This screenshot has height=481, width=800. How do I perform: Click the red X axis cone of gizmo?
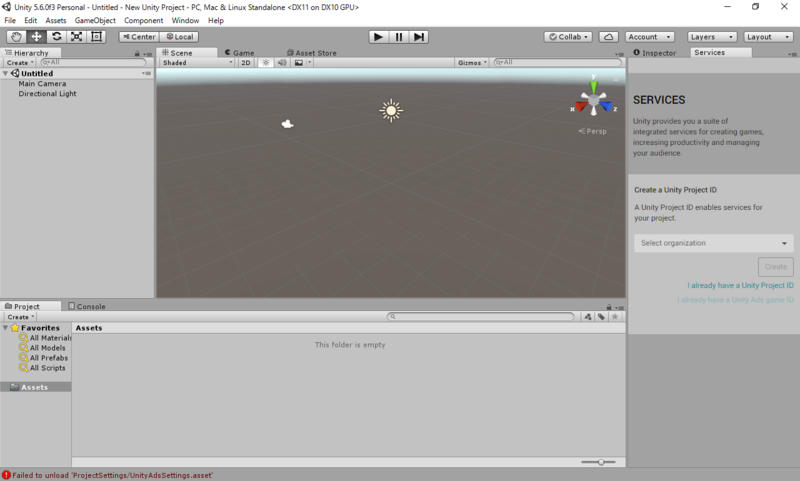[x=581, y=107]
